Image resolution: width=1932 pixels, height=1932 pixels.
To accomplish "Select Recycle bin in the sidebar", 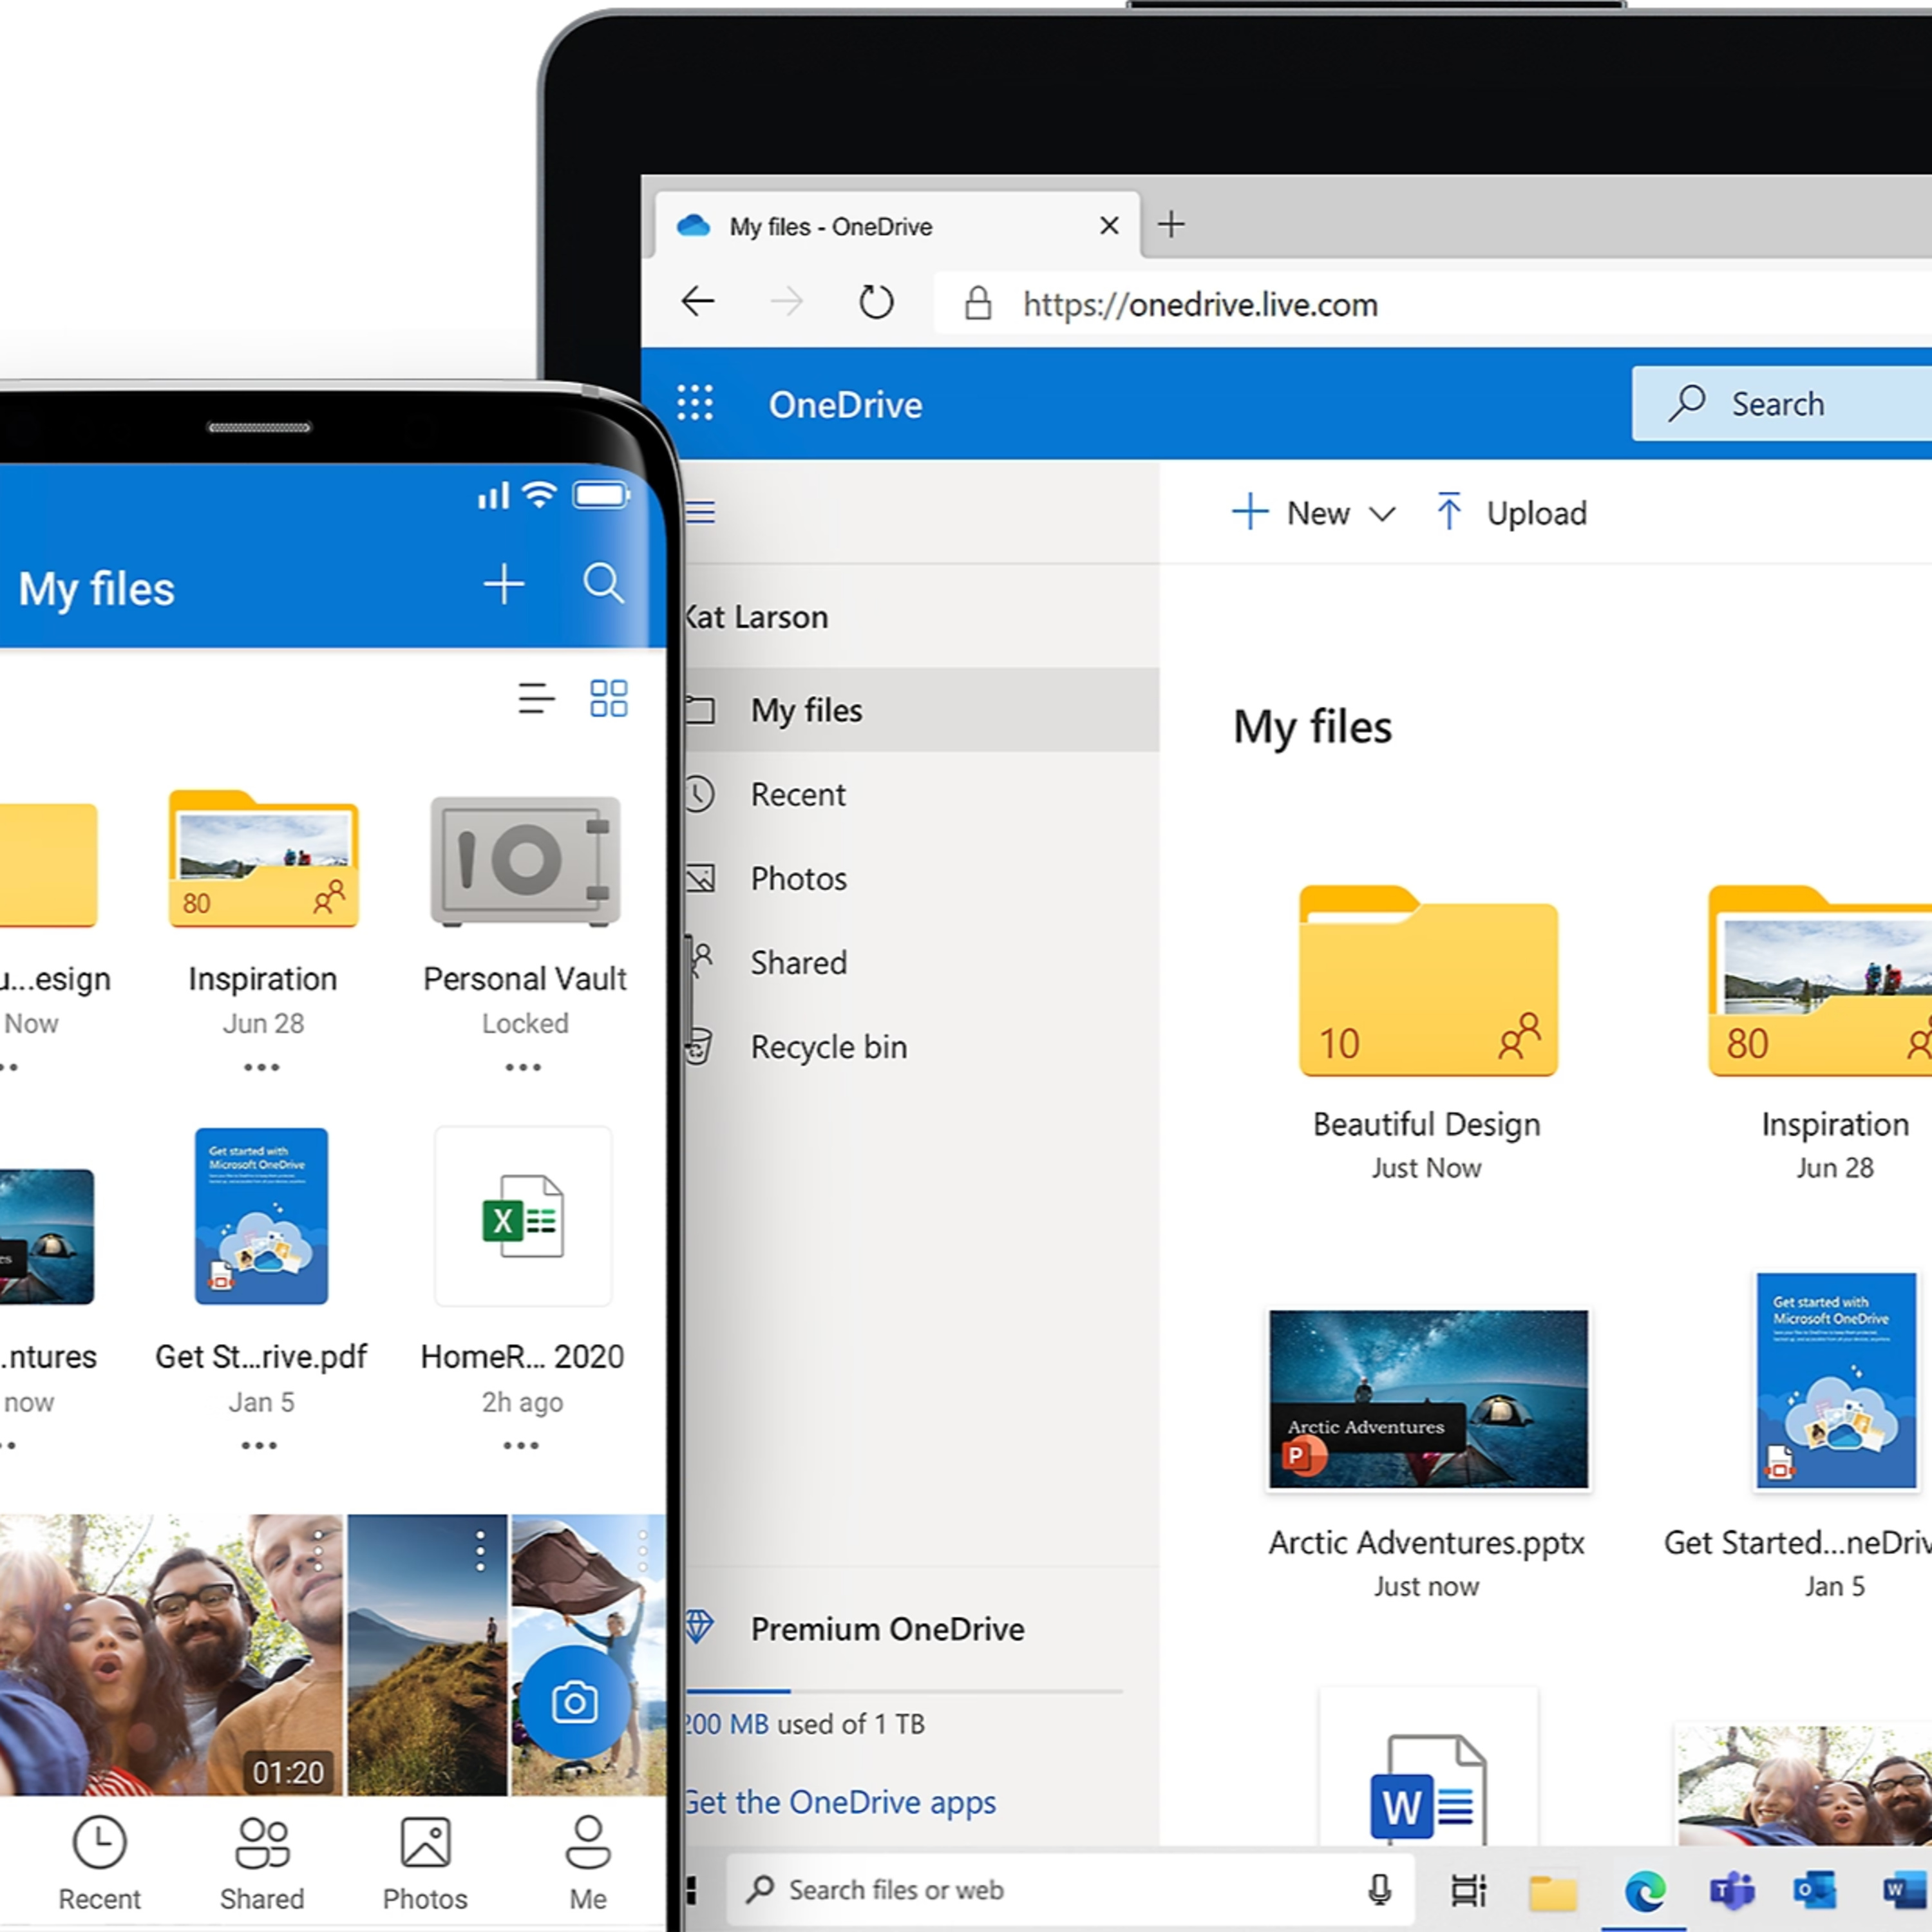I will click(x=829, y=1047).
